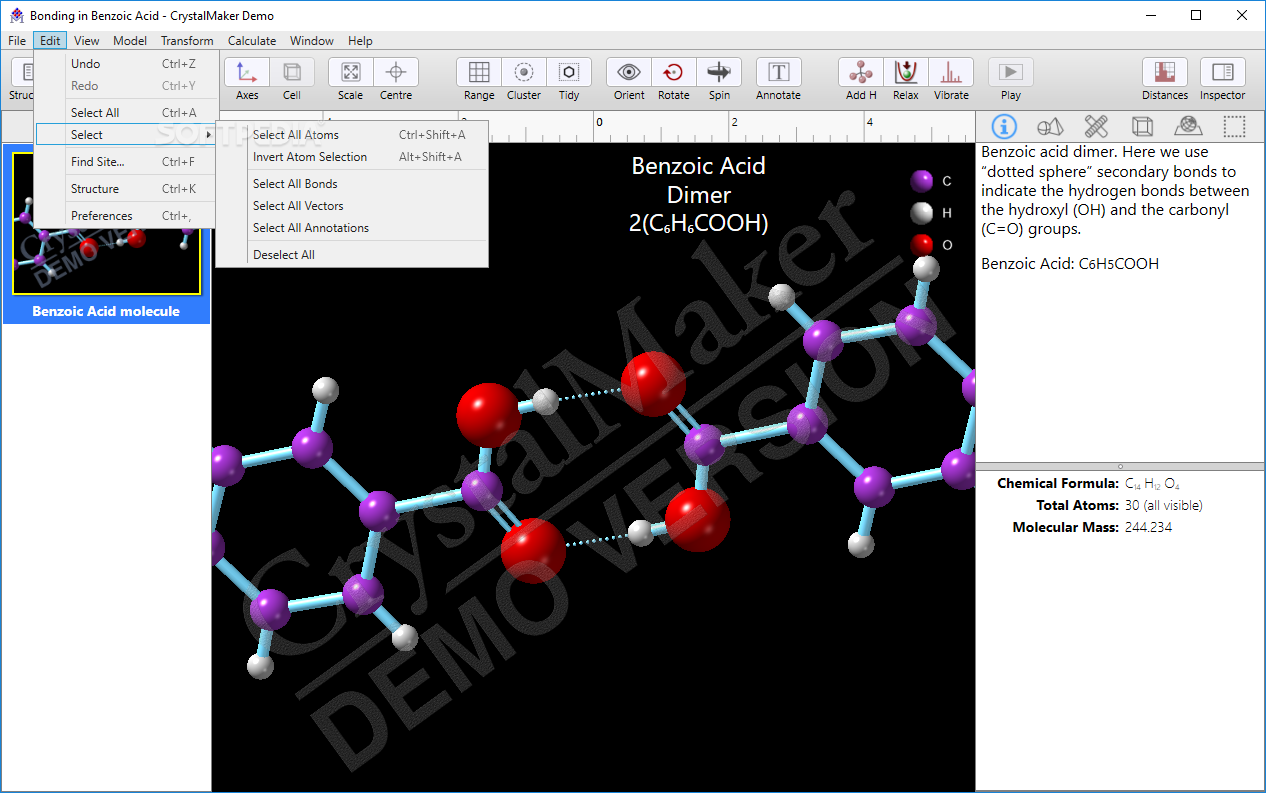
Task: Click the Relax structure icon
Action: (x=906, y=72)
